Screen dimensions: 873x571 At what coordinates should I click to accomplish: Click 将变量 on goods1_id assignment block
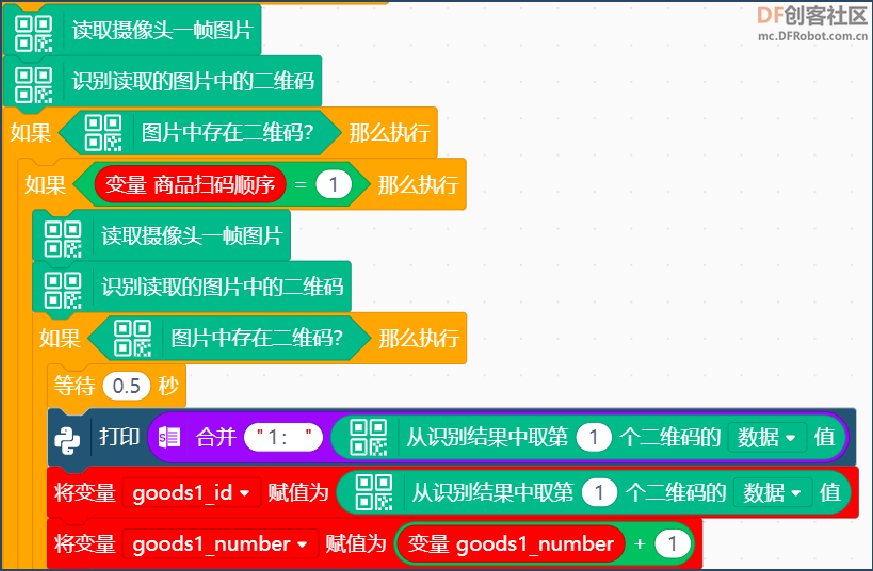coord(85,493)
